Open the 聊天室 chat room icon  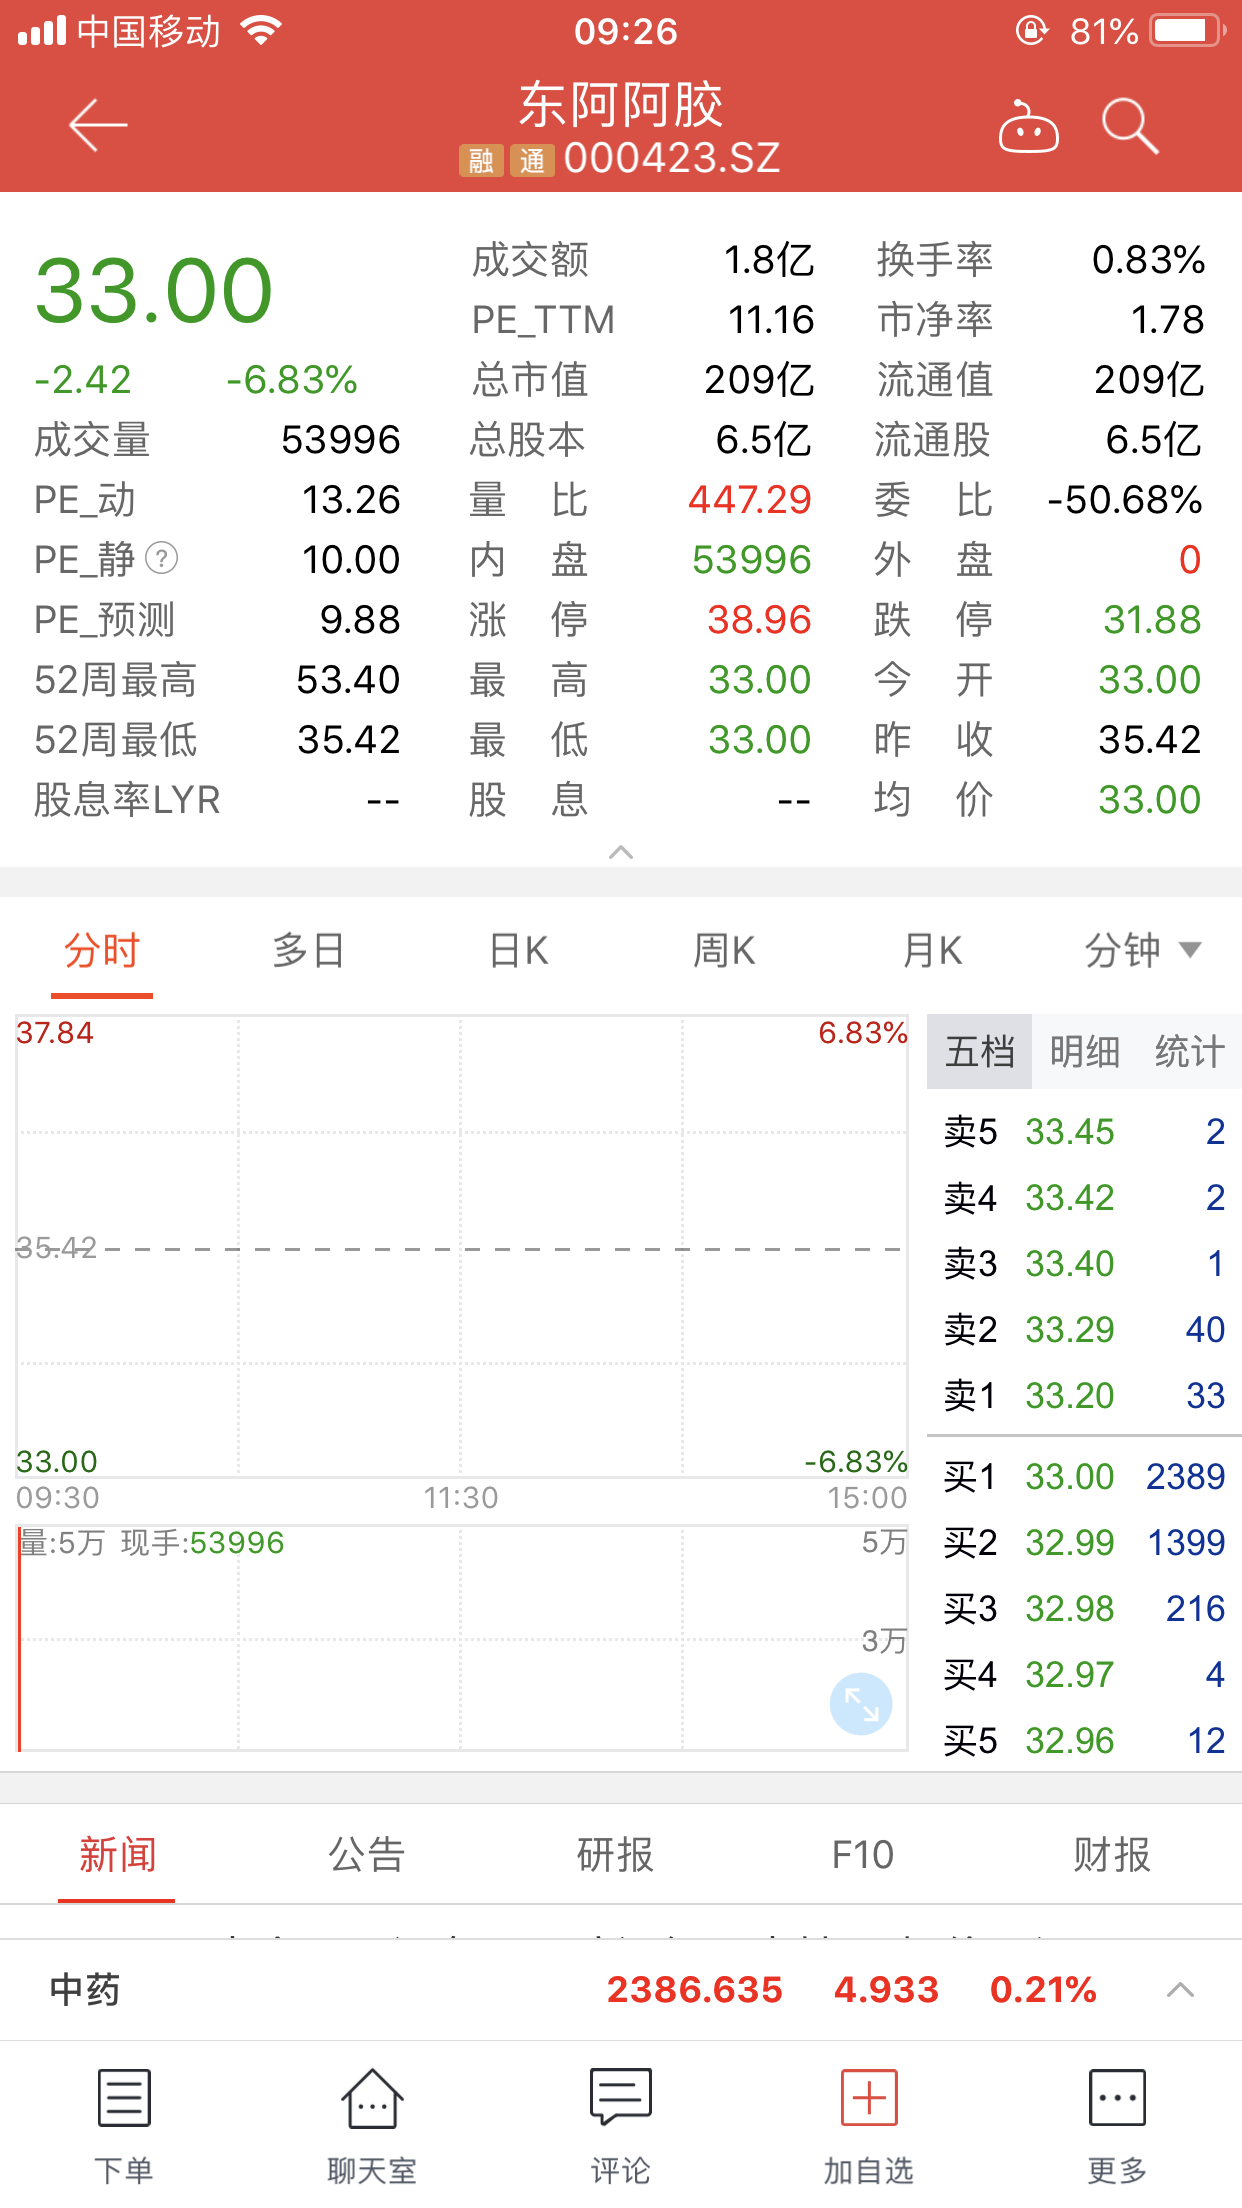coord(372,2125)
